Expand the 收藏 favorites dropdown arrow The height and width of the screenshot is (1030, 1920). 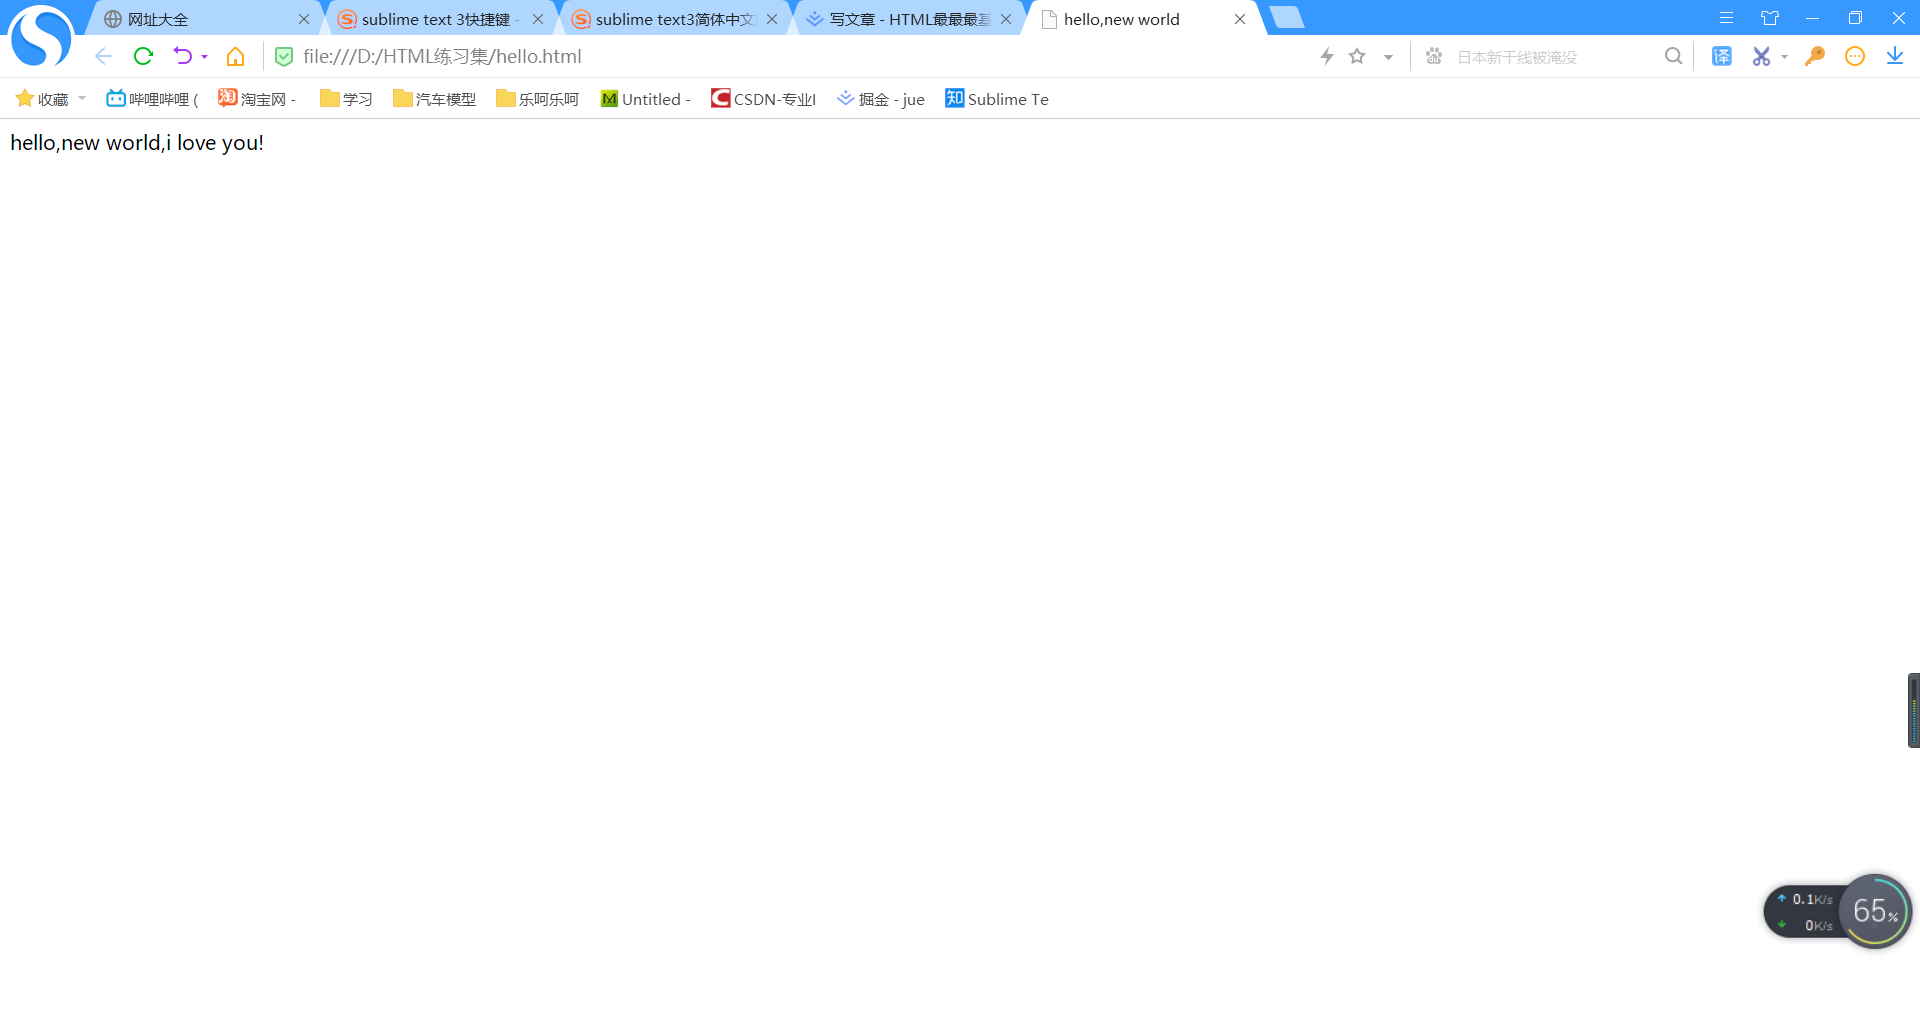(82, 98)
